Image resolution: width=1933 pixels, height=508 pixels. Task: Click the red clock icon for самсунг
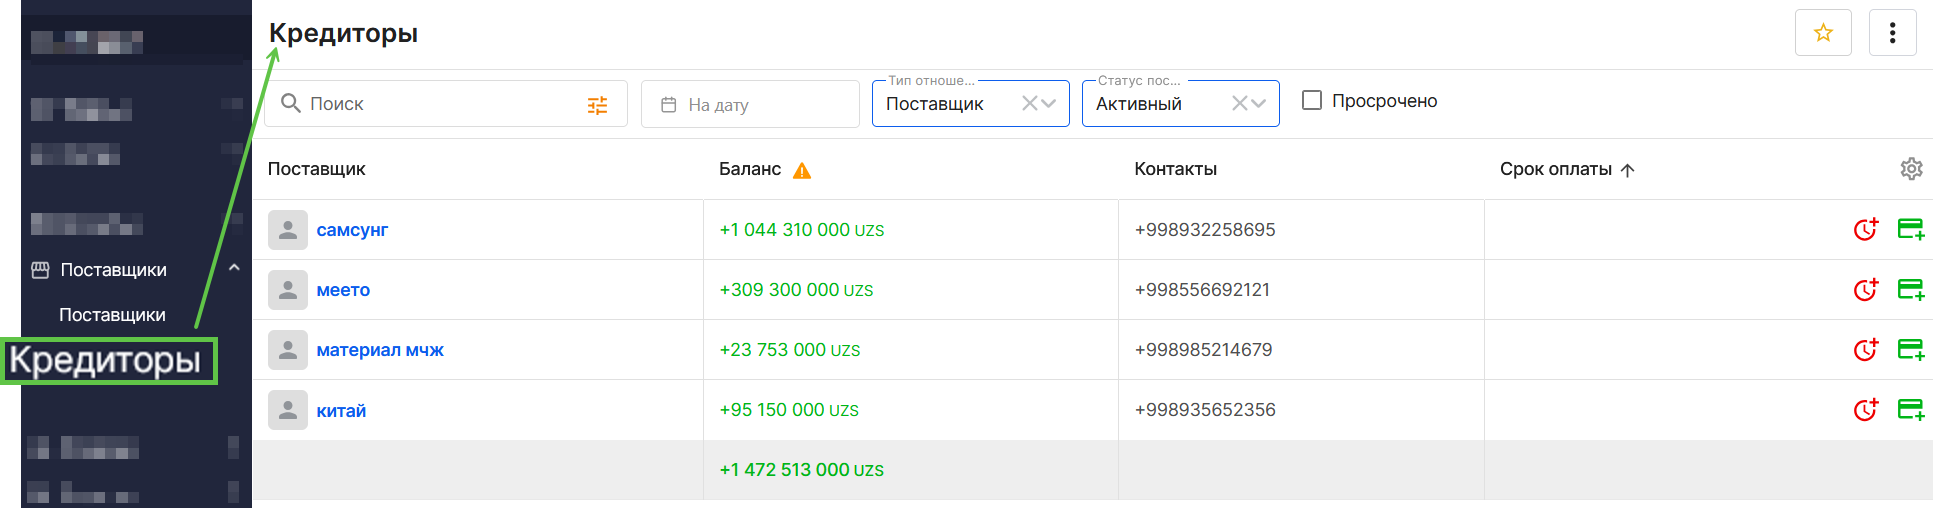1865,230
